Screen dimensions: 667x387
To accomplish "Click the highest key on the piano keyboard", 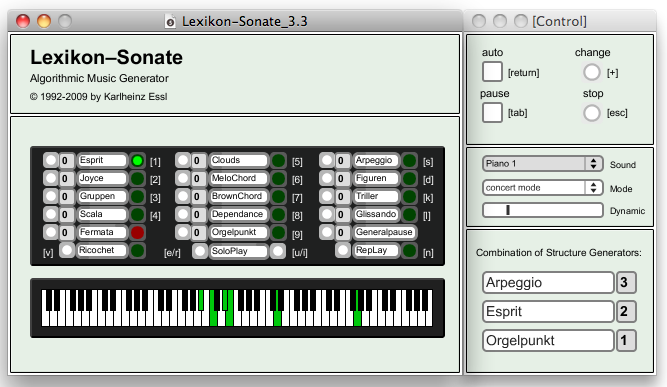I will (430, 319).
